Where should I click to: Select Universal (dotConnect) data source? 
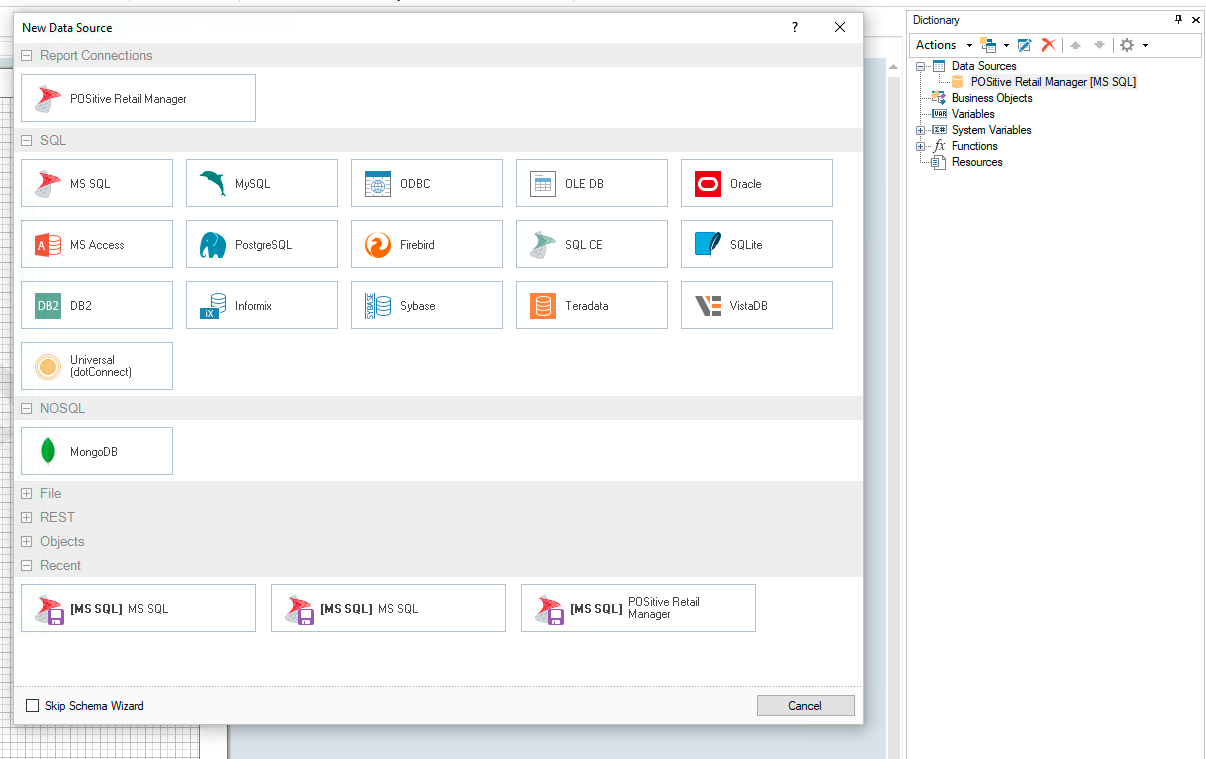pos(97,366)
